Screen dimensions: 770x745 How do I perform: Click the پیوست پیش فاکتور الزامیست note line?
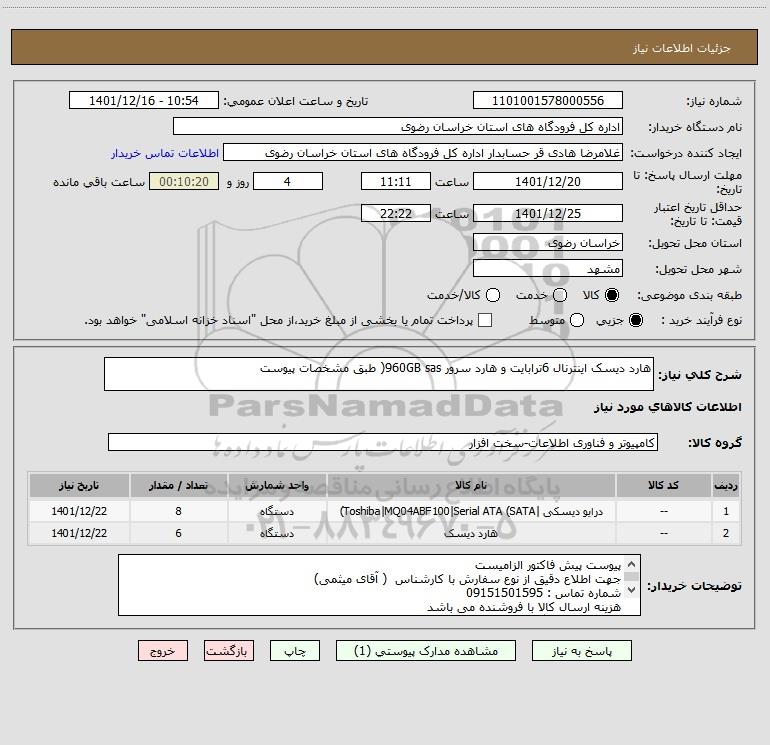point(548,565)
